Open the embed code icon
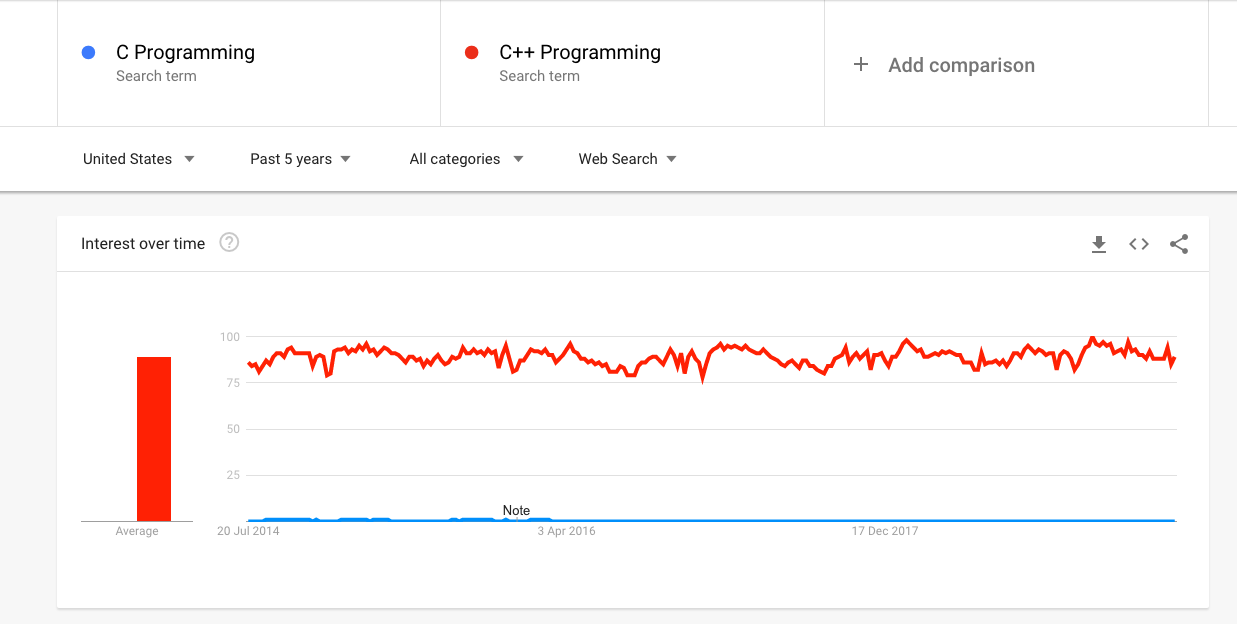Screen dimensions: 1237x624 coord(1139,244)
